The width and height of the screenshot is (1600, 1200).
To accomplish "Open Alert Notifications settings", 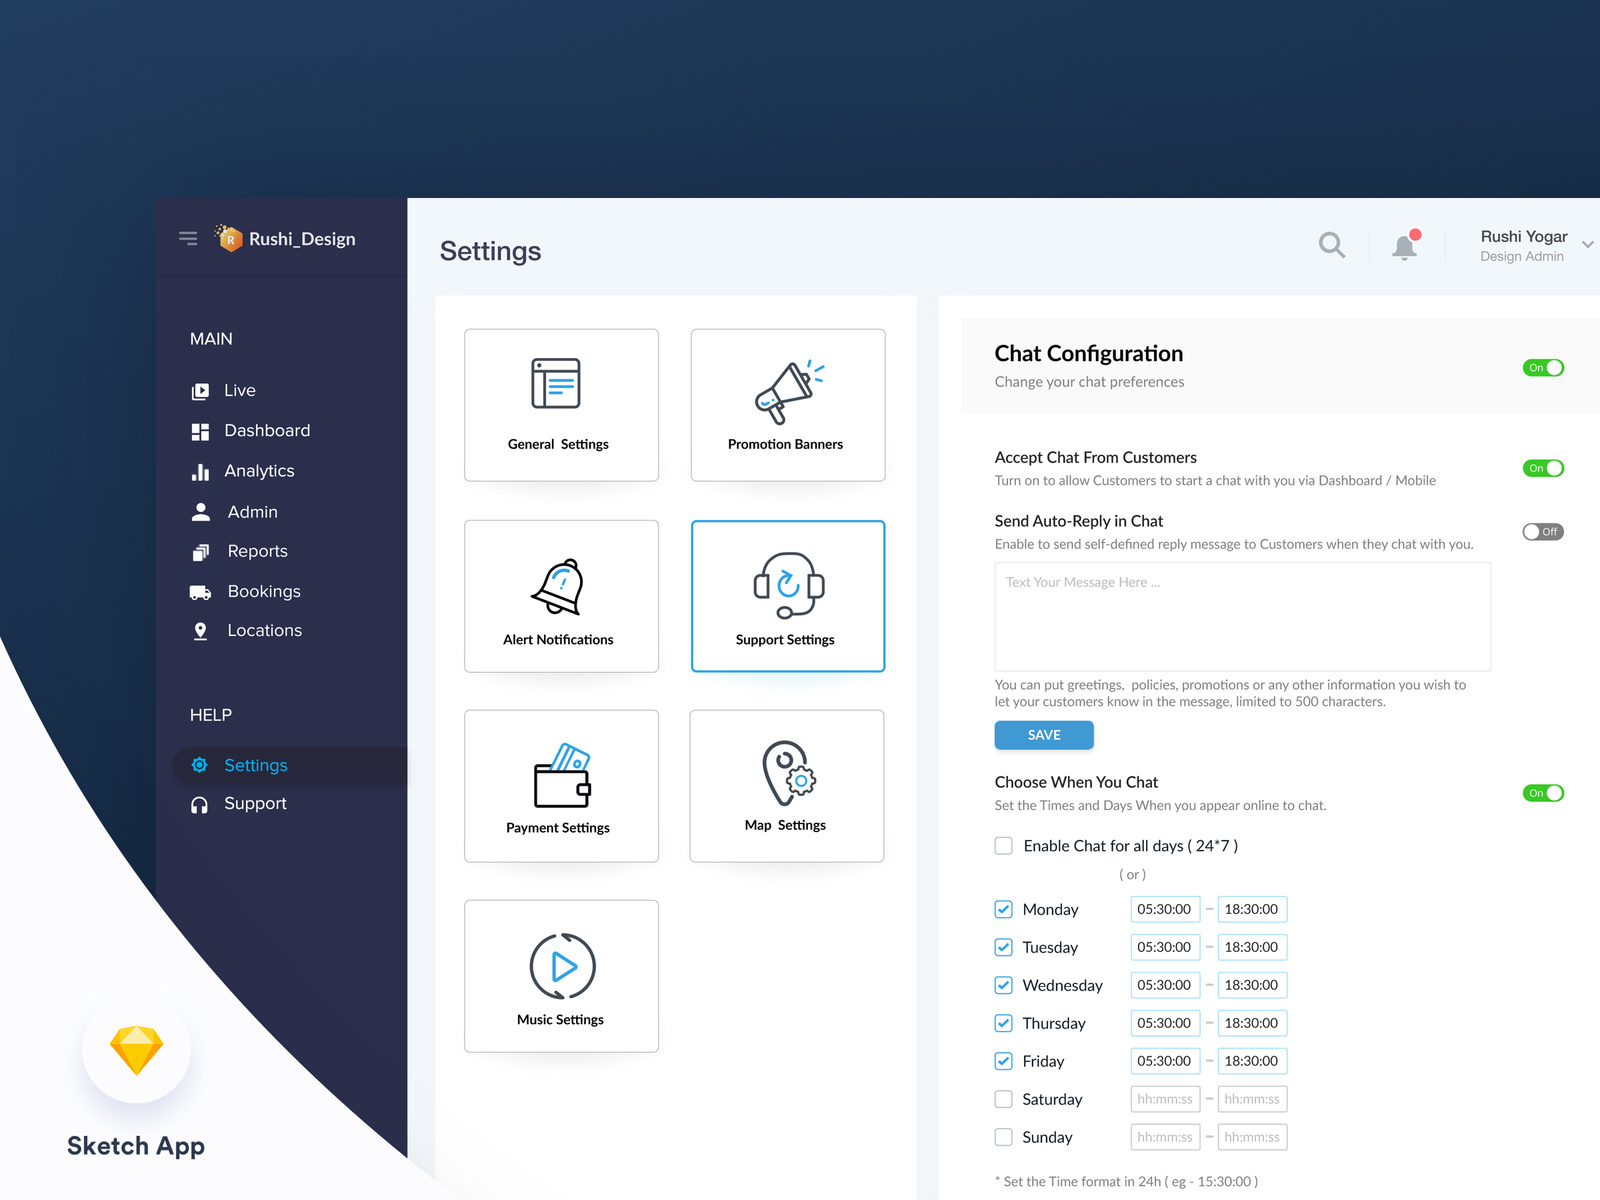I will point(560,596).
